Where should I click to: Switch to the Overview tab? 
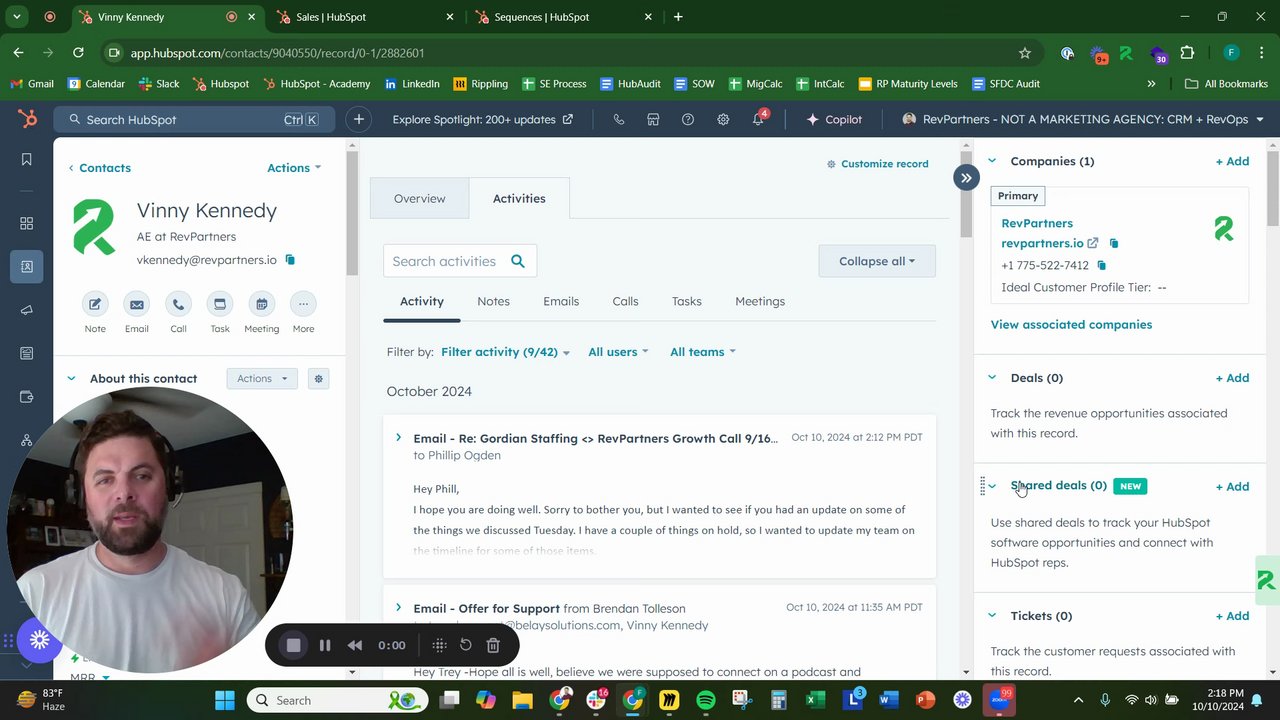coord(419,198)
